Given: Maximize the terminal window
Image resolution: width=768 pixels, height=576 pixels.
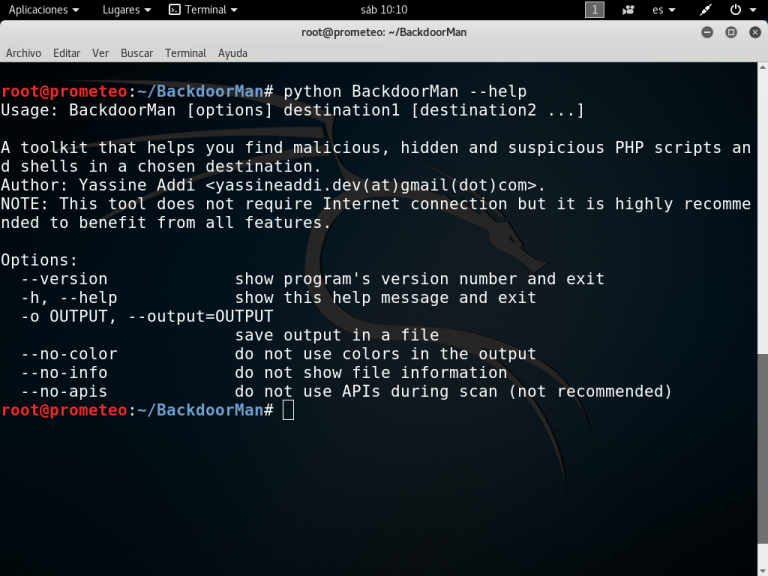Looking at the screenshot, I should (730, 32).
